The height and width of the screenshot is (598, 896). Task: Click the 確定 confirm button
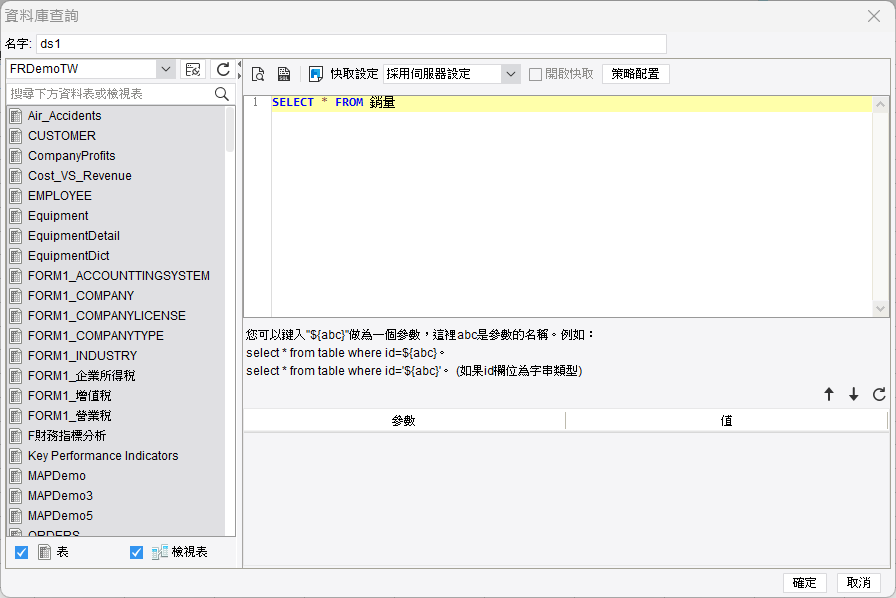pyautogui.click(x=804, y=583)
